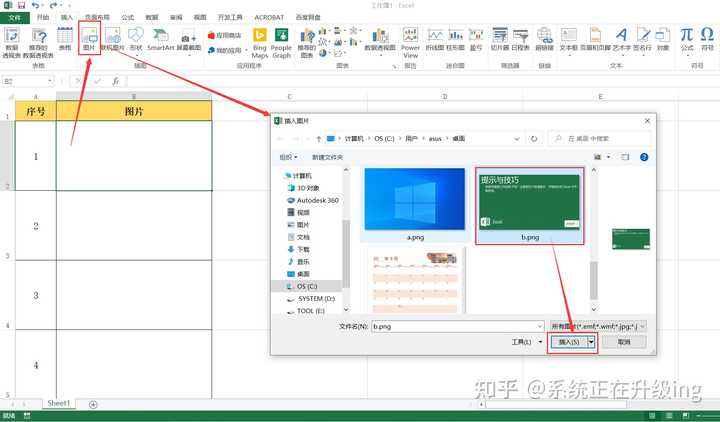The image size is (720, 422).
Task: Open the Office app store button
Action: point(225,35)
